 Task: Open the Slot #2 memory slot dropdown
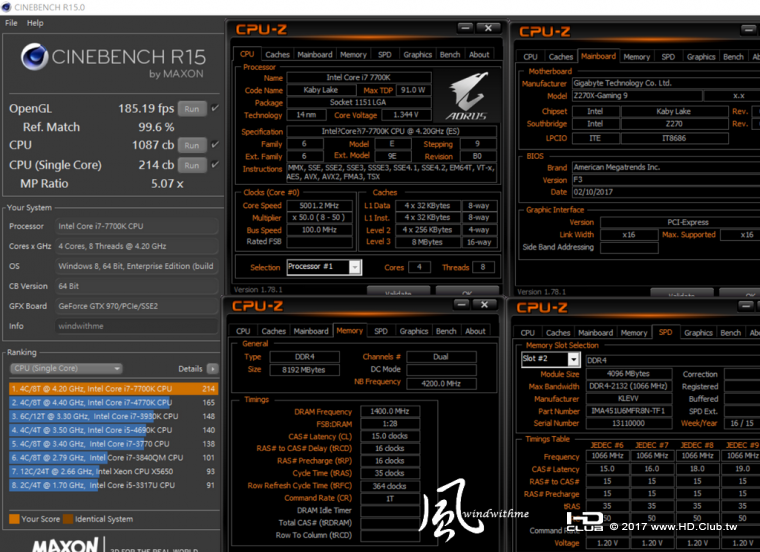click(x=550, y=359)
